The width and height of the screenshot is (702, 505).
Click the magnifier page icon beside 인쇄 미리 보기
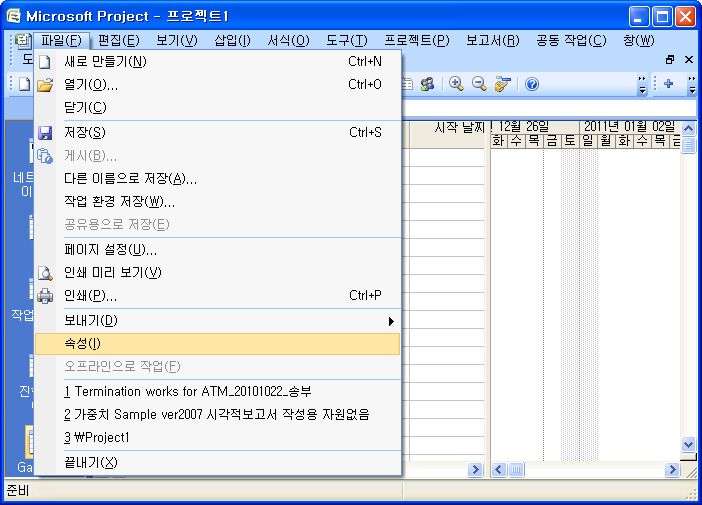point(45,273)
